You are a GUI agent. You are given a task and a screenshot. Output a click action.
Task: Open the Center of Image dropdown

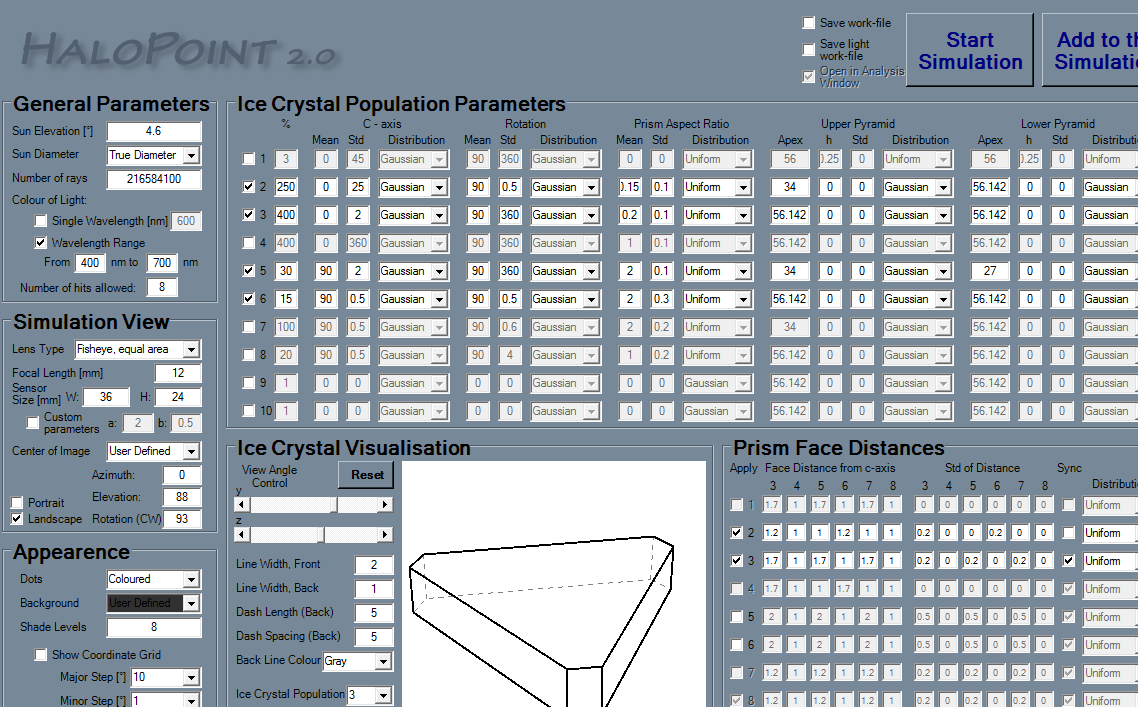tap(191, 451)
